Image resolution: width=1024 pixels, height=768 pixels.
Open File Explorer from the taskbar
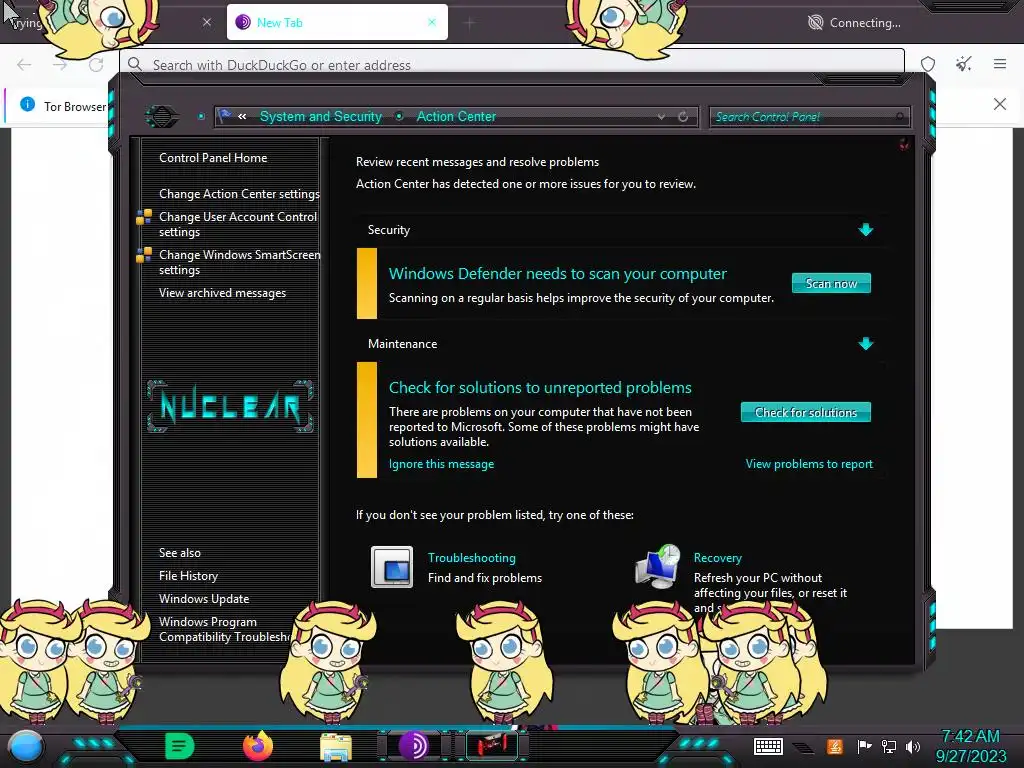coord(336,746)
